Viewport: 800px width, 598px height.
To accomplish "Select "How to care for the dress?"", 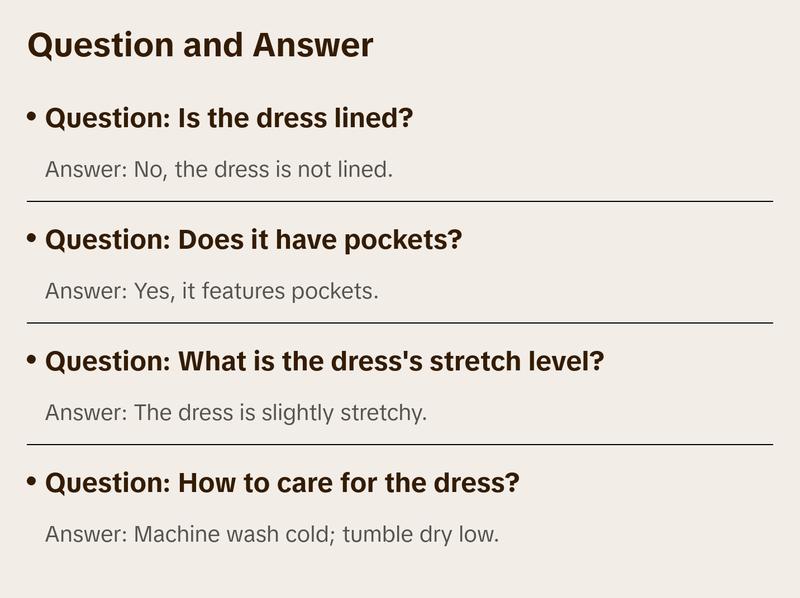I will [348, 484].
